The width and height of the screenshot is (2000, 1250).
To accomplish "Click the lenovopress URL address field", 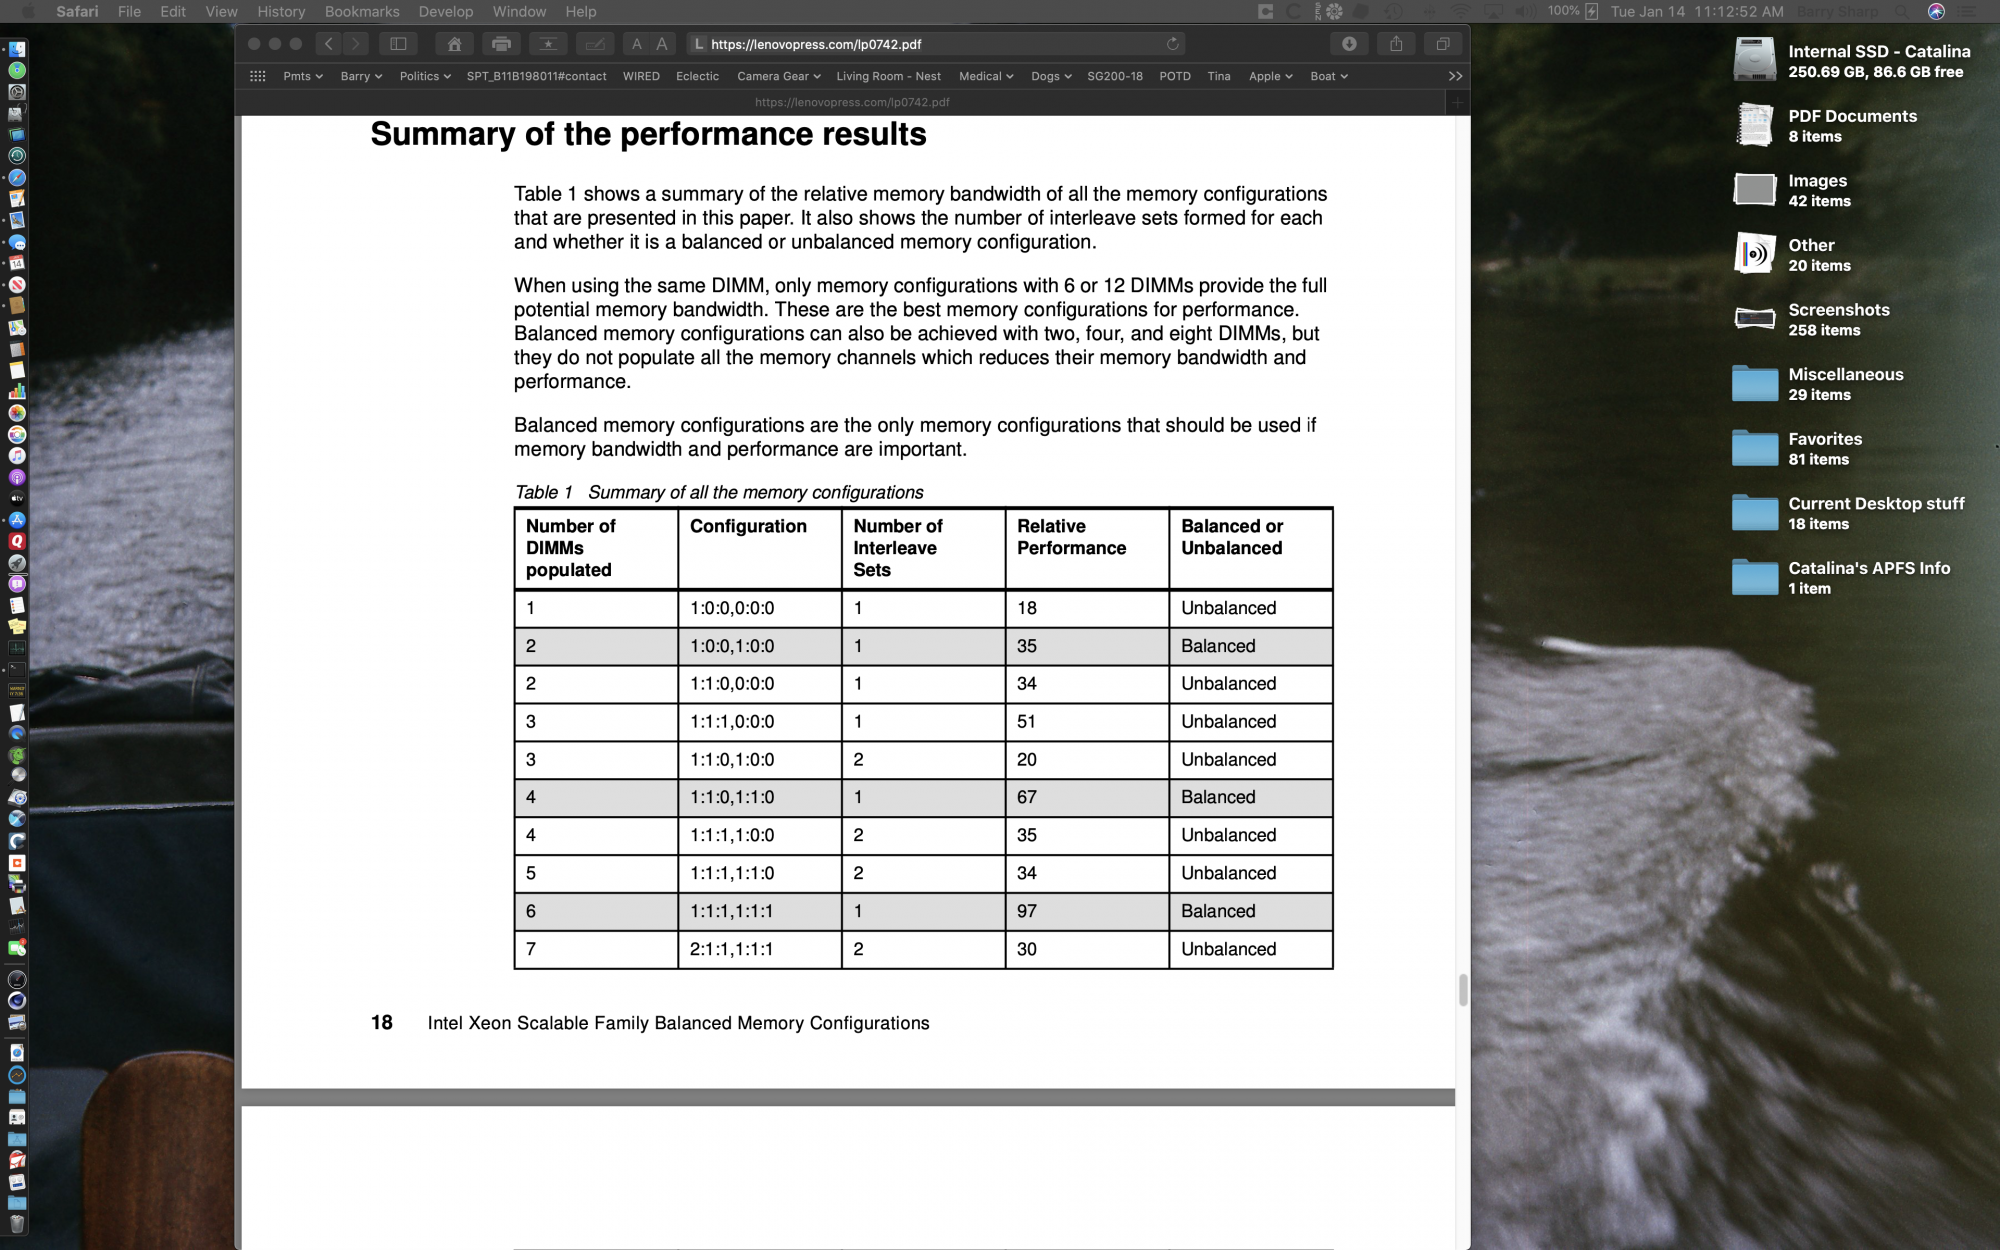I will pyautogui.click(x=930, y=44).
